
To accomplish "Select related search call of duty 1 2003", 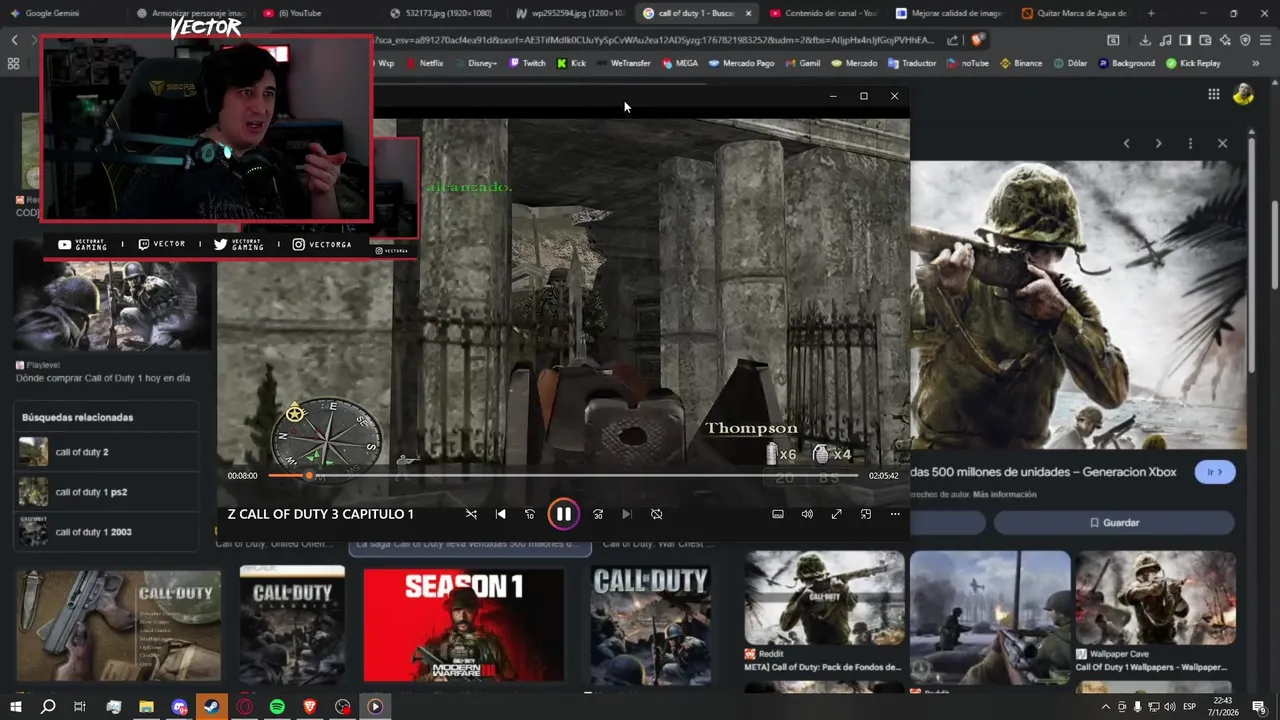I will click(x=106, y=532).
